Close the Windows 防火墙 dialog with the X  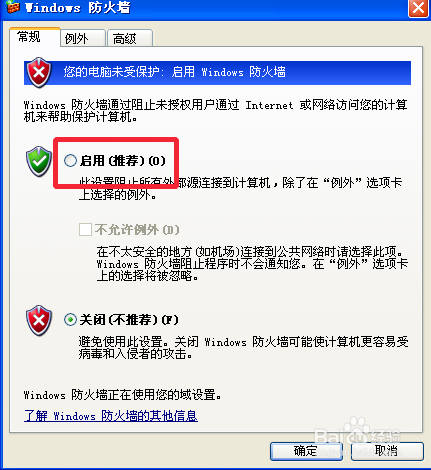418,8
